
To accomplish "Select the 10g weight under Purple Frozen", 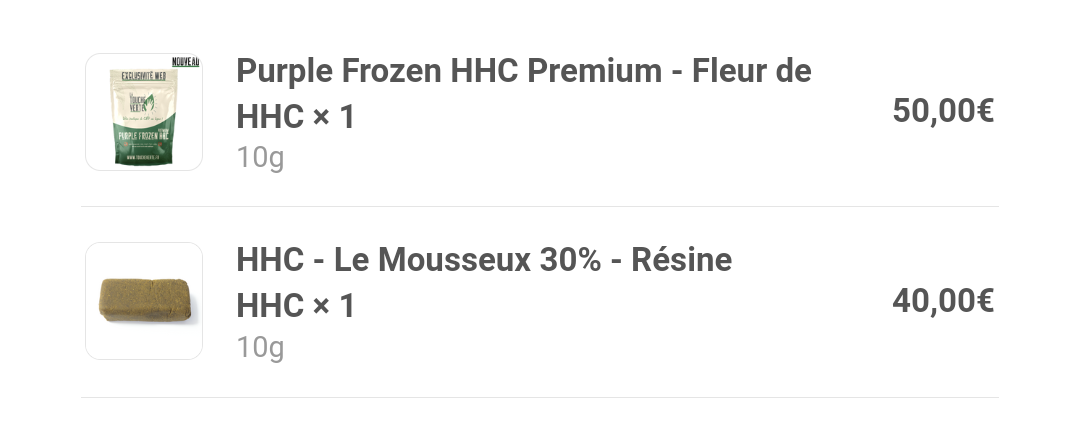I will coord(260,158).
